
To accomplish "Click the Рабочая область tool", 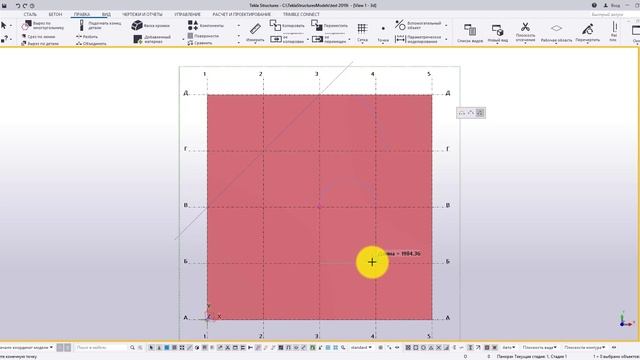I will tap(556, 33).
